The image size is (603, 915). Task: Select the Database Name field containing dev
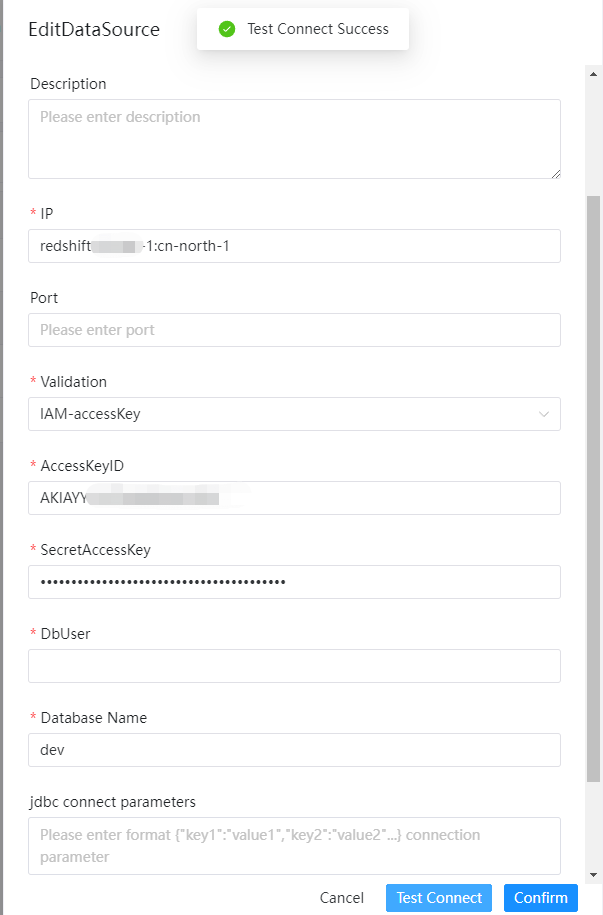click(x=294, y=750)
